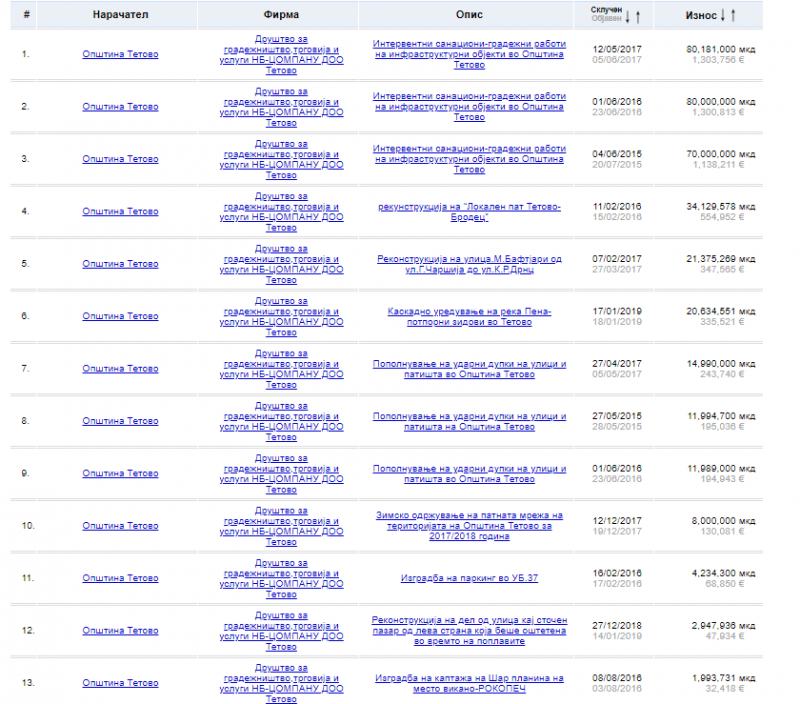
Task: Open Изградба на паркинг во УБ.37 link
Action: click(x=469, y=578)
